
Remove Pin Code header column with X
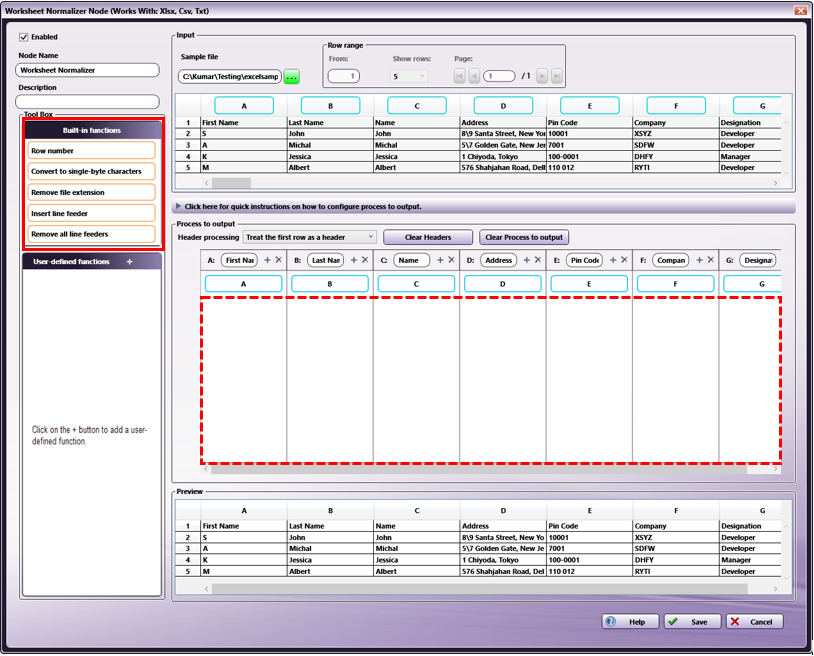pos(625,260)
